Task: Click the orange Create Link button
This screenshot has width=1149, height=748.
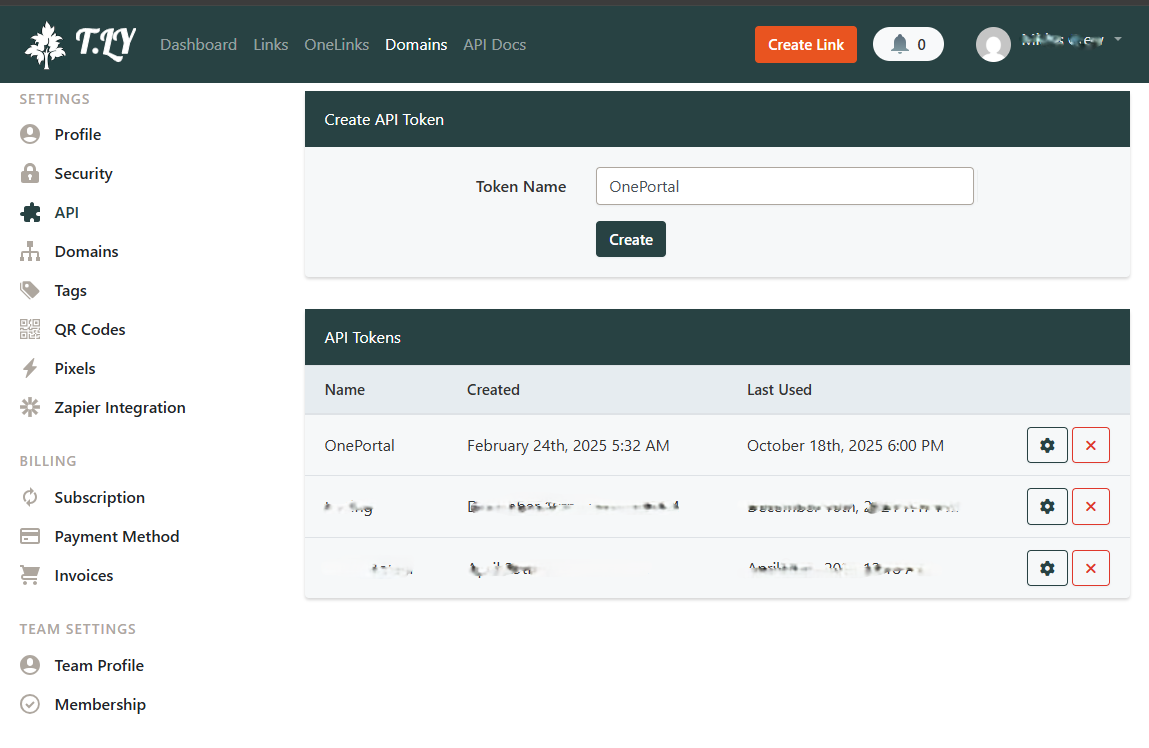Action: (x=805, y=44)
